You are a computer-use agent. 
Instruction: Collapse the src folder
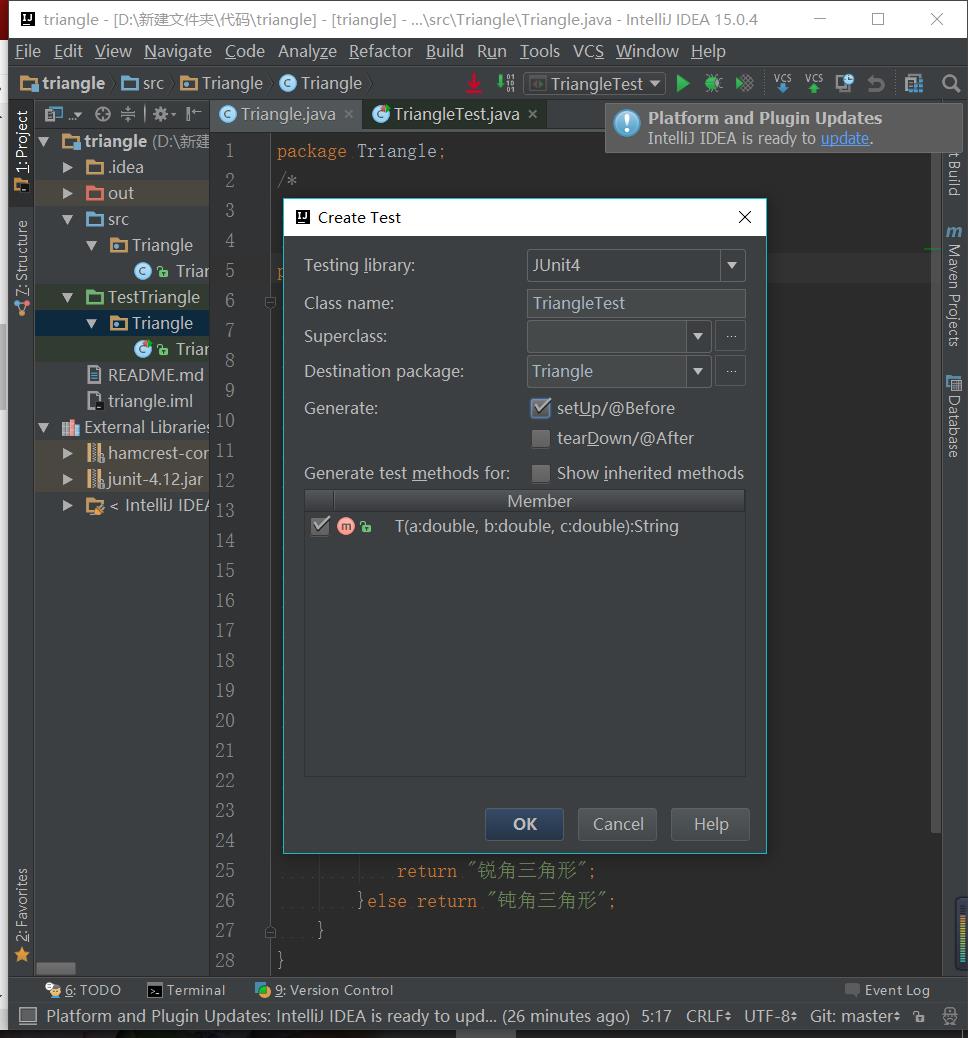click(68, 219)
